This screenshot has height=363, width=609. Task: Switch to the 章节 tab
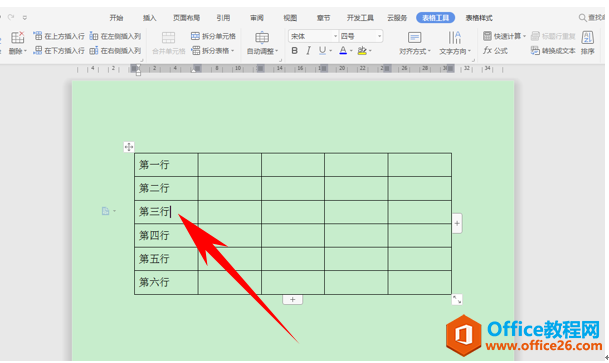(x=323, y=17)
